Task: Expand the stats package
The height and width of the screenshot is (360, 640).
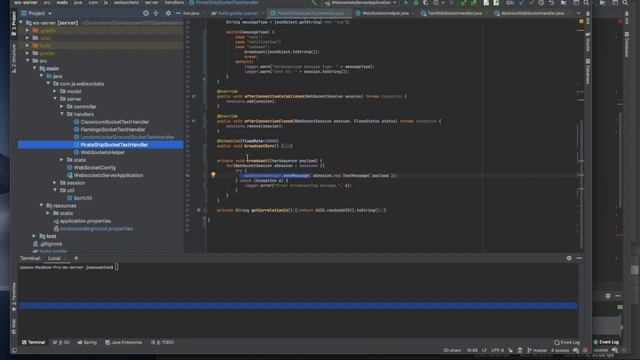Action: (x=62, y=160)
